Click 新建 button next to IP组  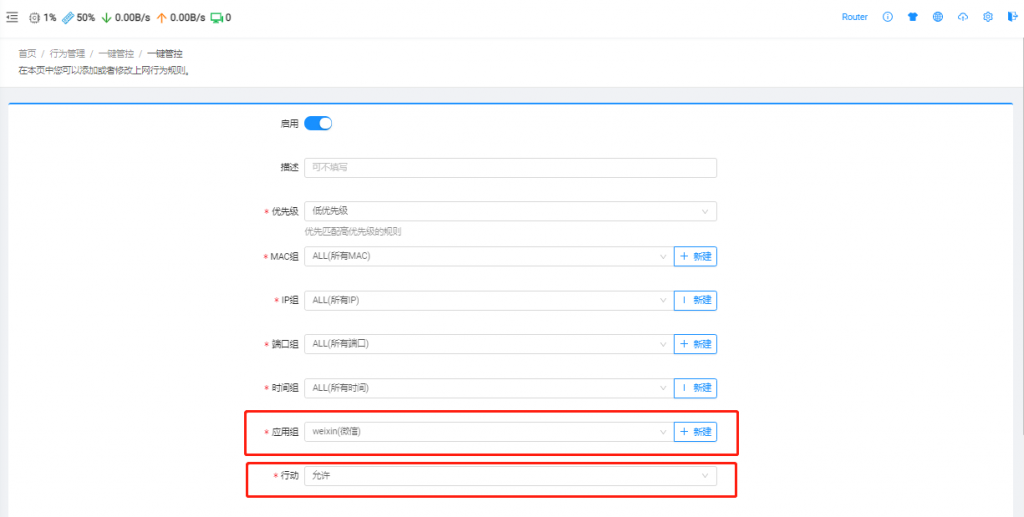[696, 300]
